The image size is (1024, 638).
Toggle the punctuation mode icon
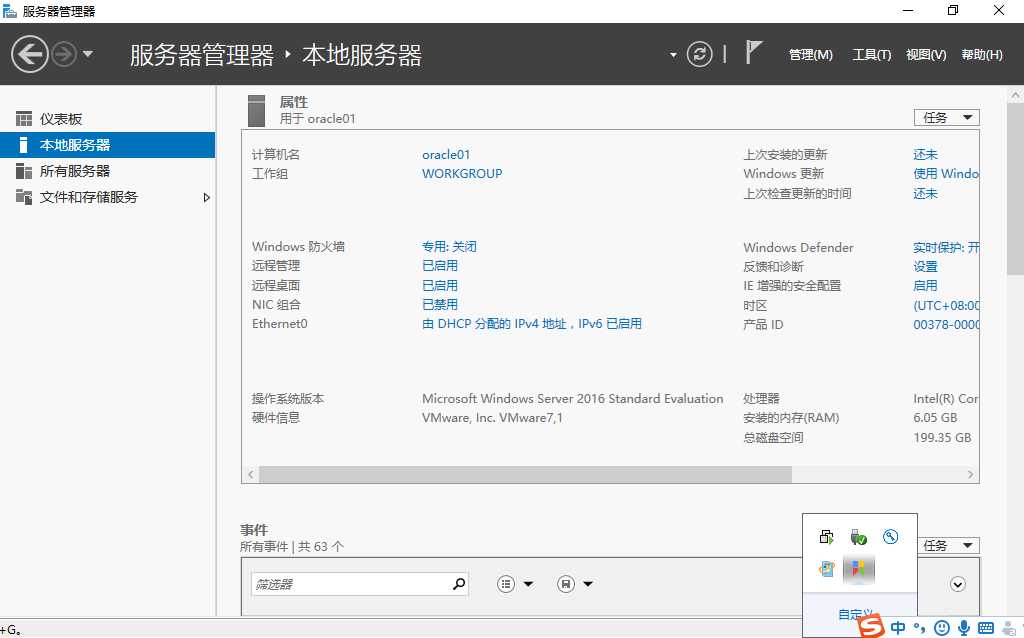pos(920,628)
